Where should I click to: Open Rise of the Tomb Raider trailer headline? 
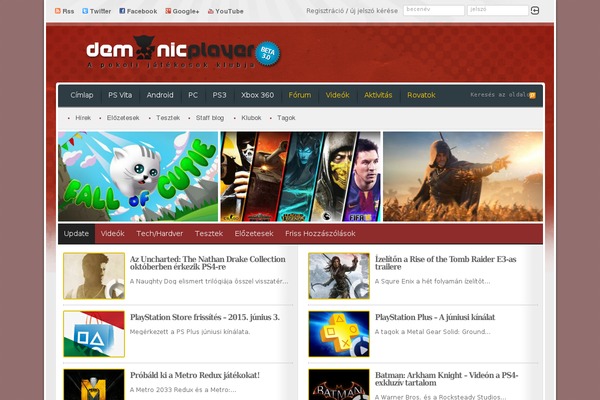(x=445, y=263)
